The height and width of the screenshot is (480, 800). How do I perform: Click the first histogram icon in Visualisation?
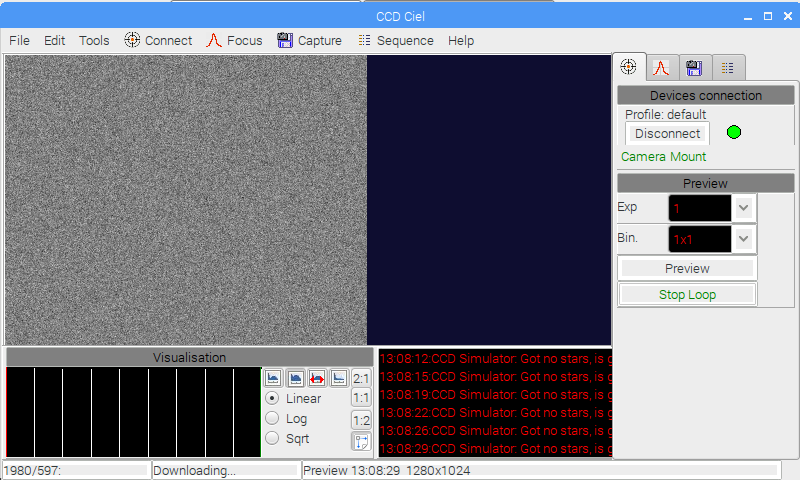[273, 378]
